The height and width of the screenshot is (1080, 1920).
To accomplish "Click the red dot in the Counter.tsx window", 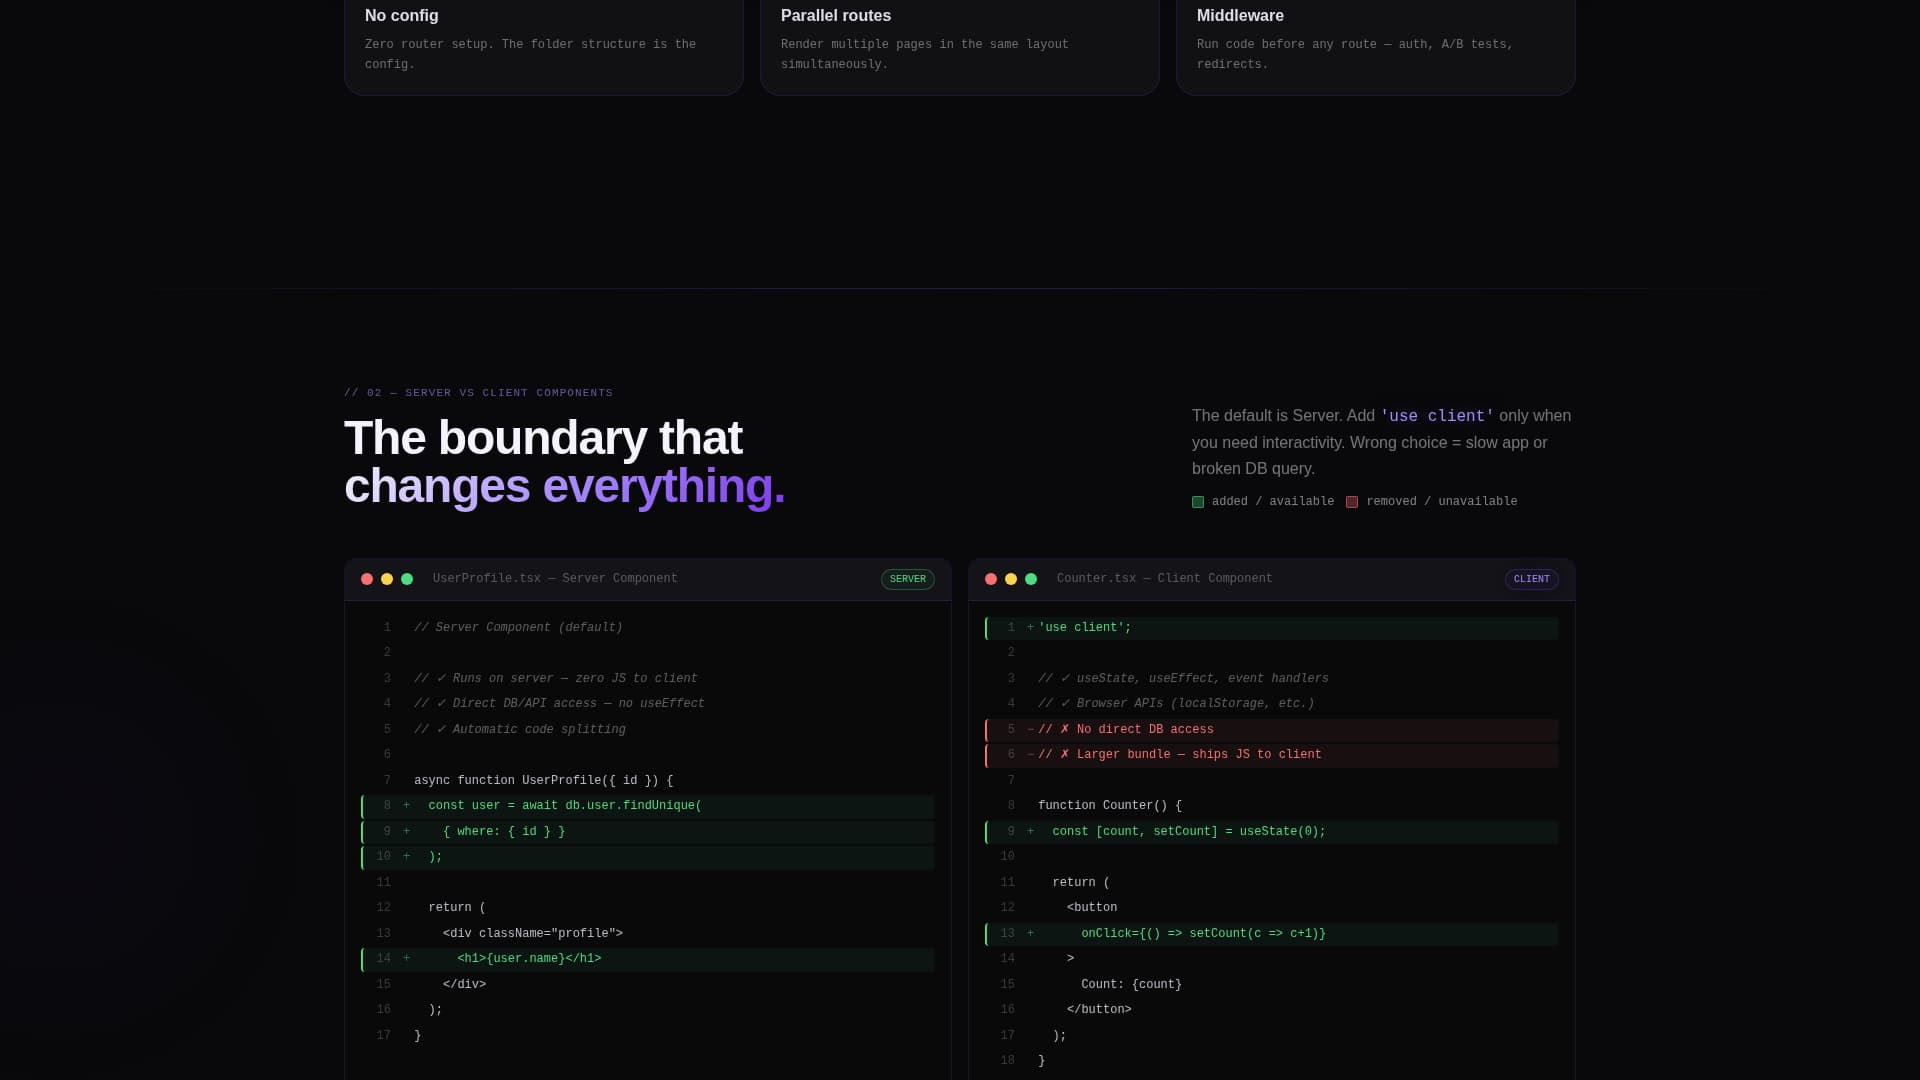I will 991,579.
